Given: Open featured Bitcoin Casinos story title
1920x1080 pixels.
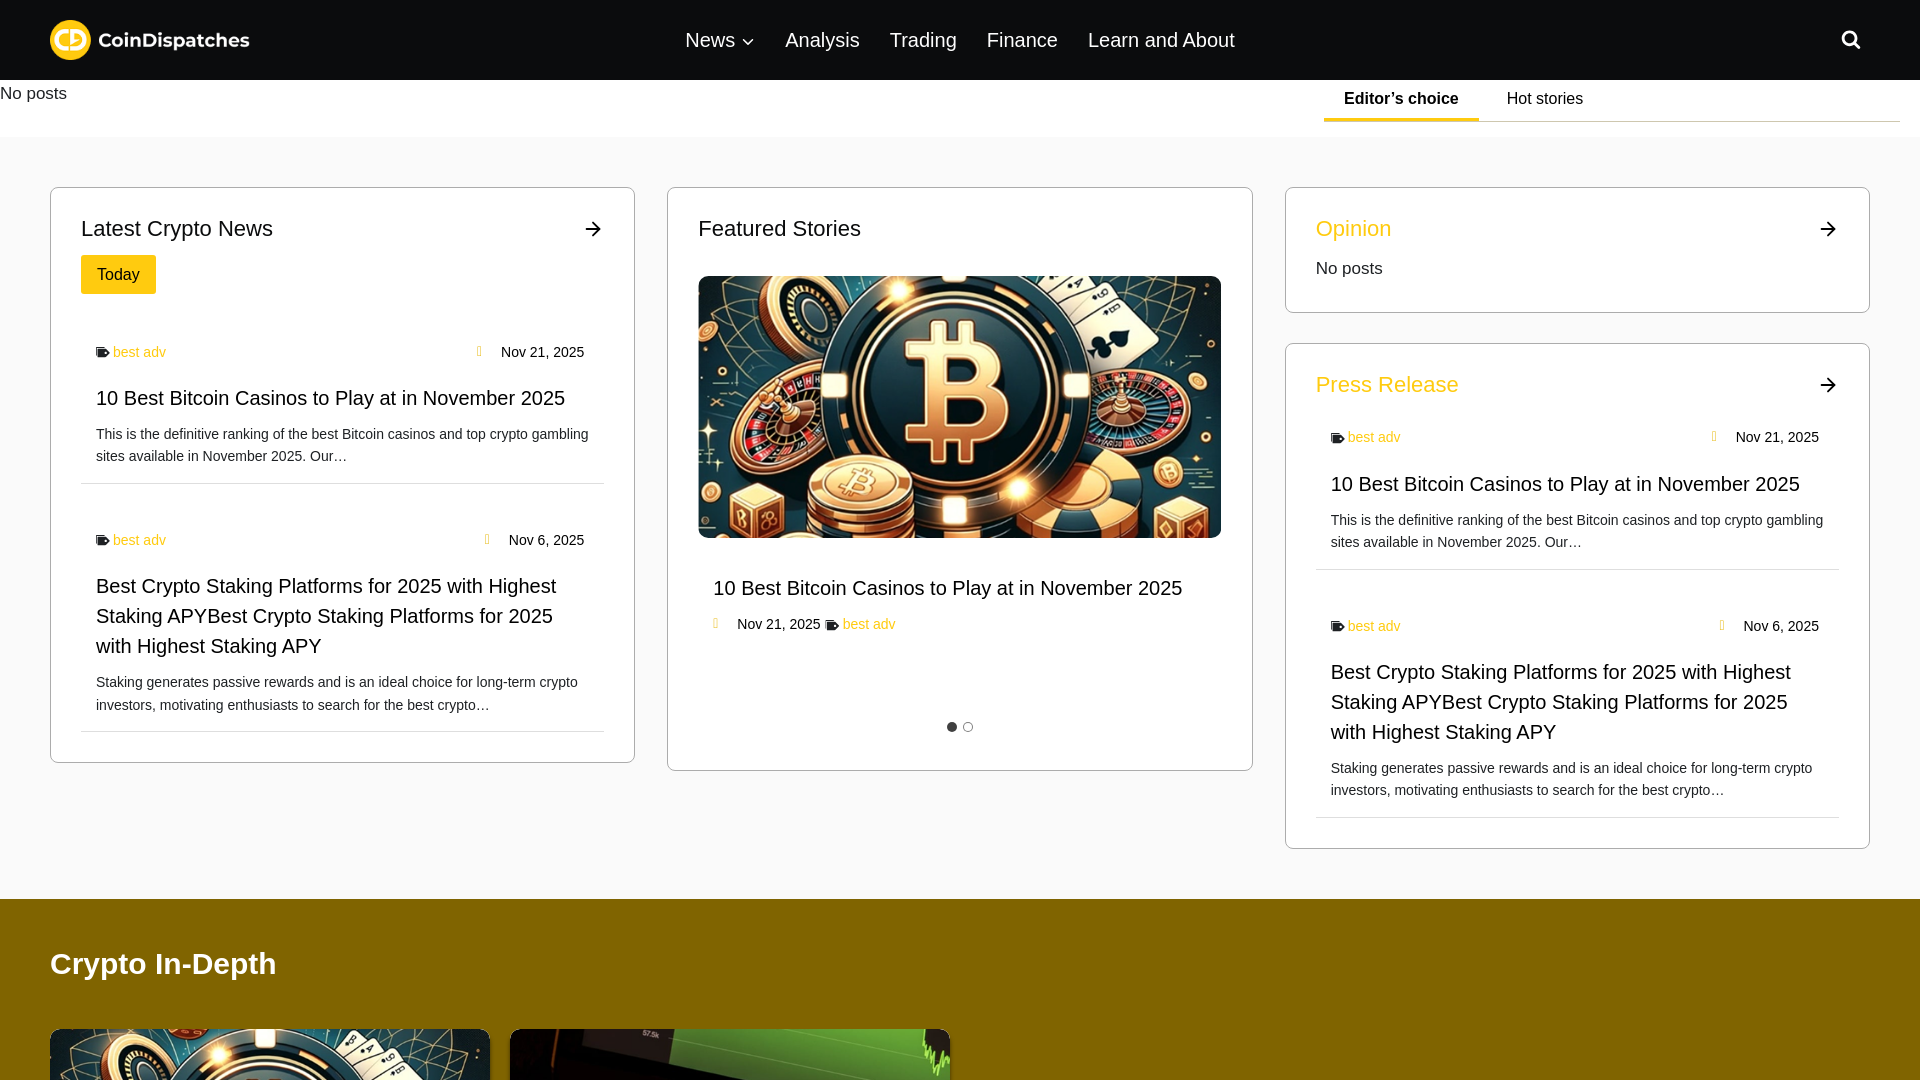Looking at the screenshot, I should pyautogui.click(x=947, y=588).
